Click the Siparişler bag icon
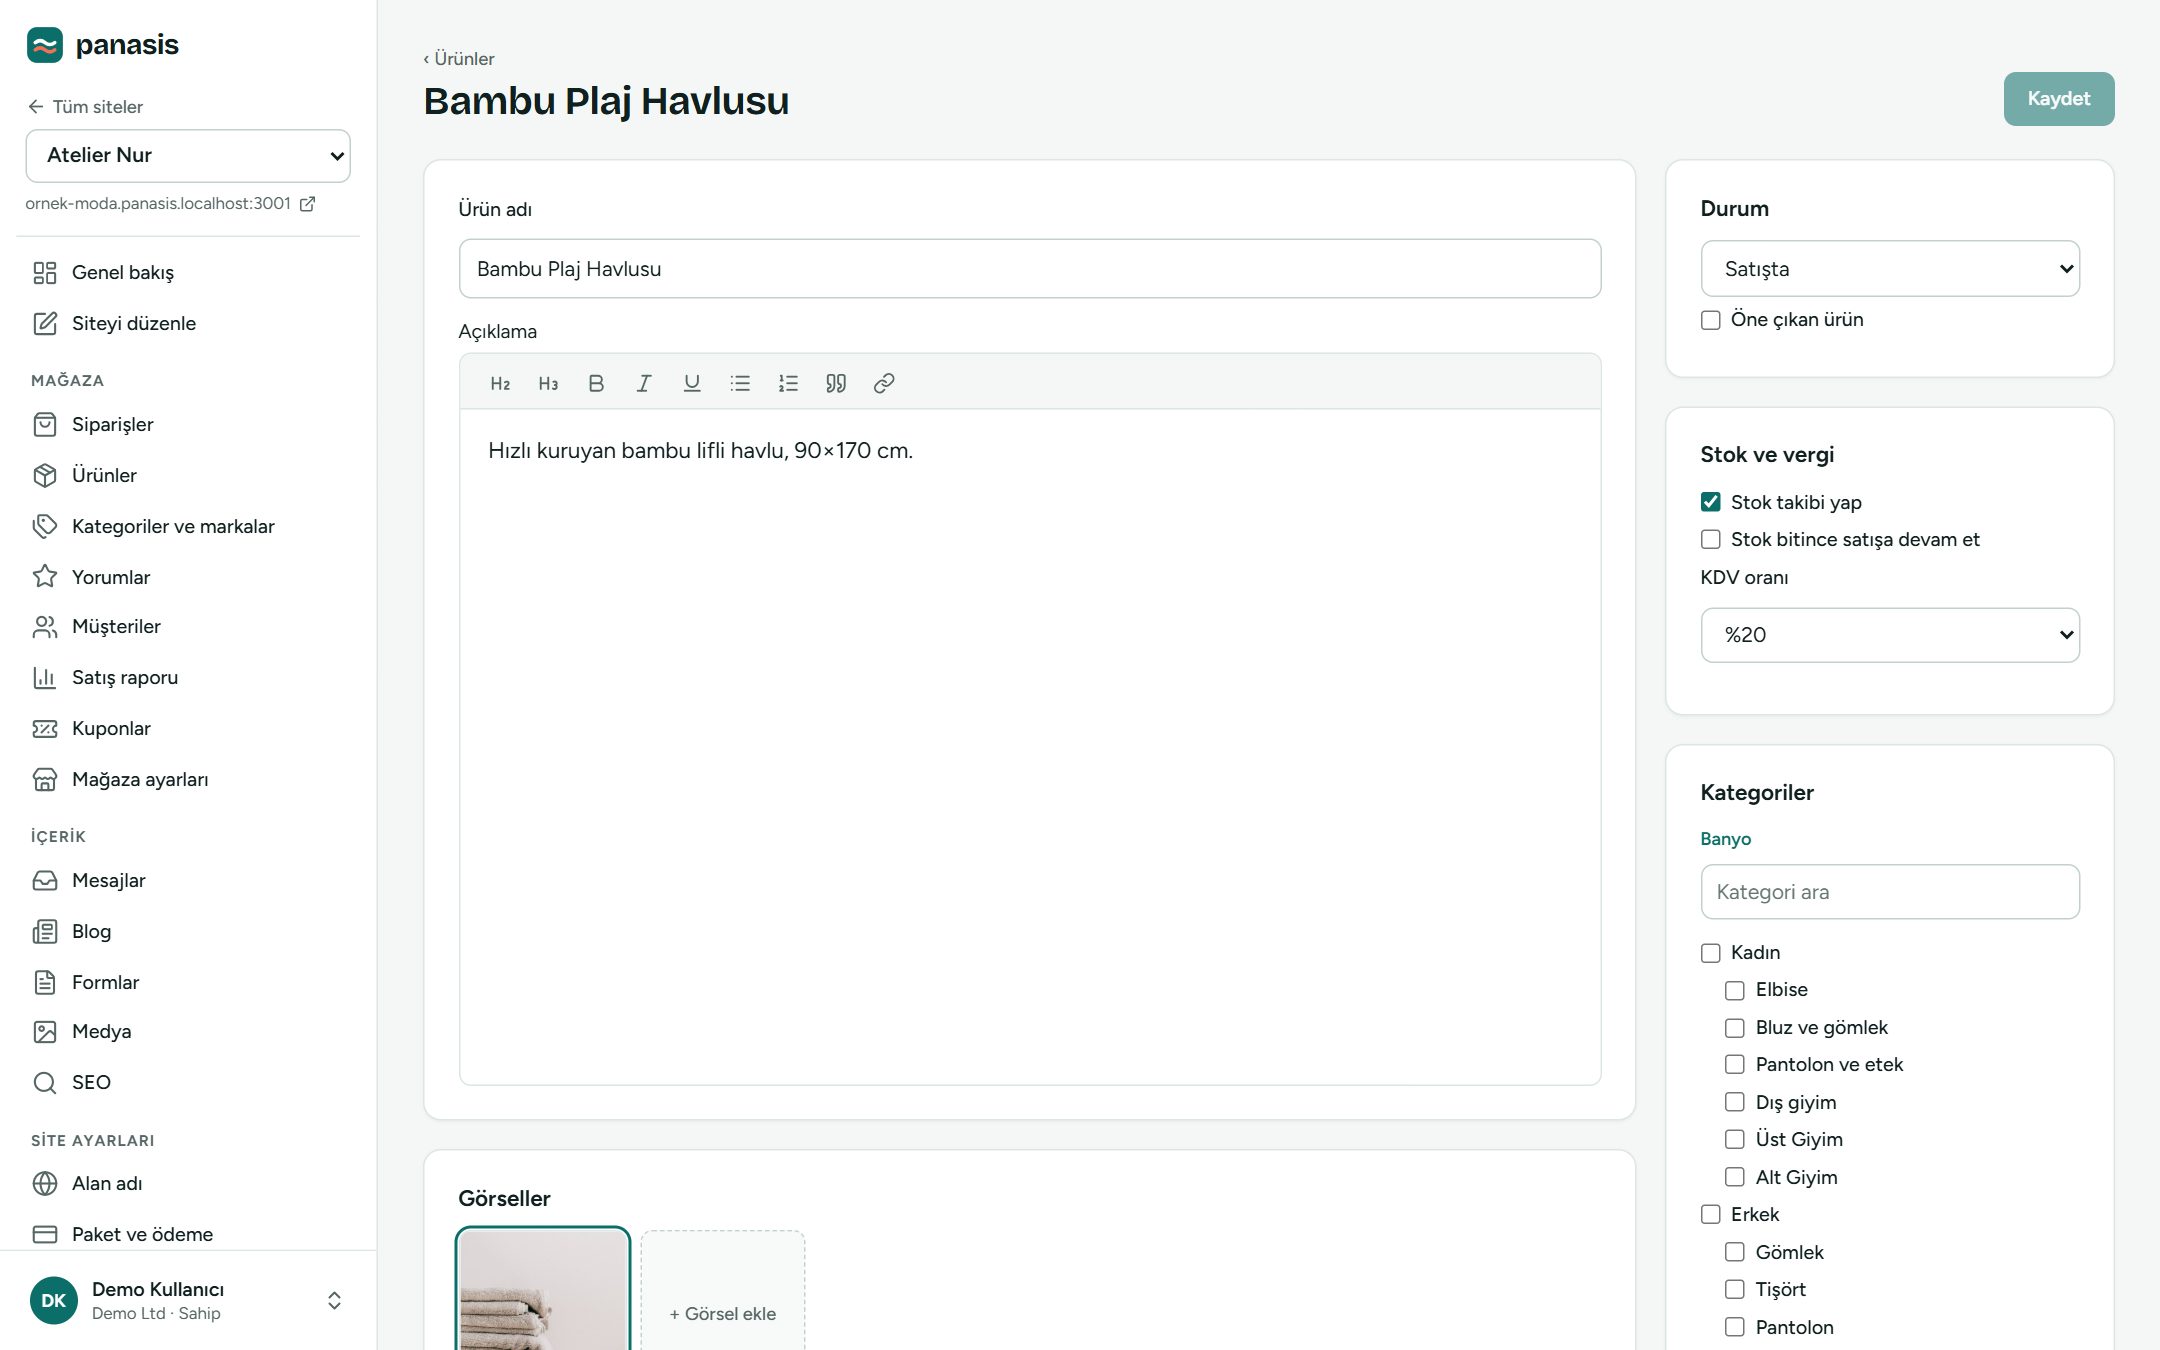 (x=45, y=425)
